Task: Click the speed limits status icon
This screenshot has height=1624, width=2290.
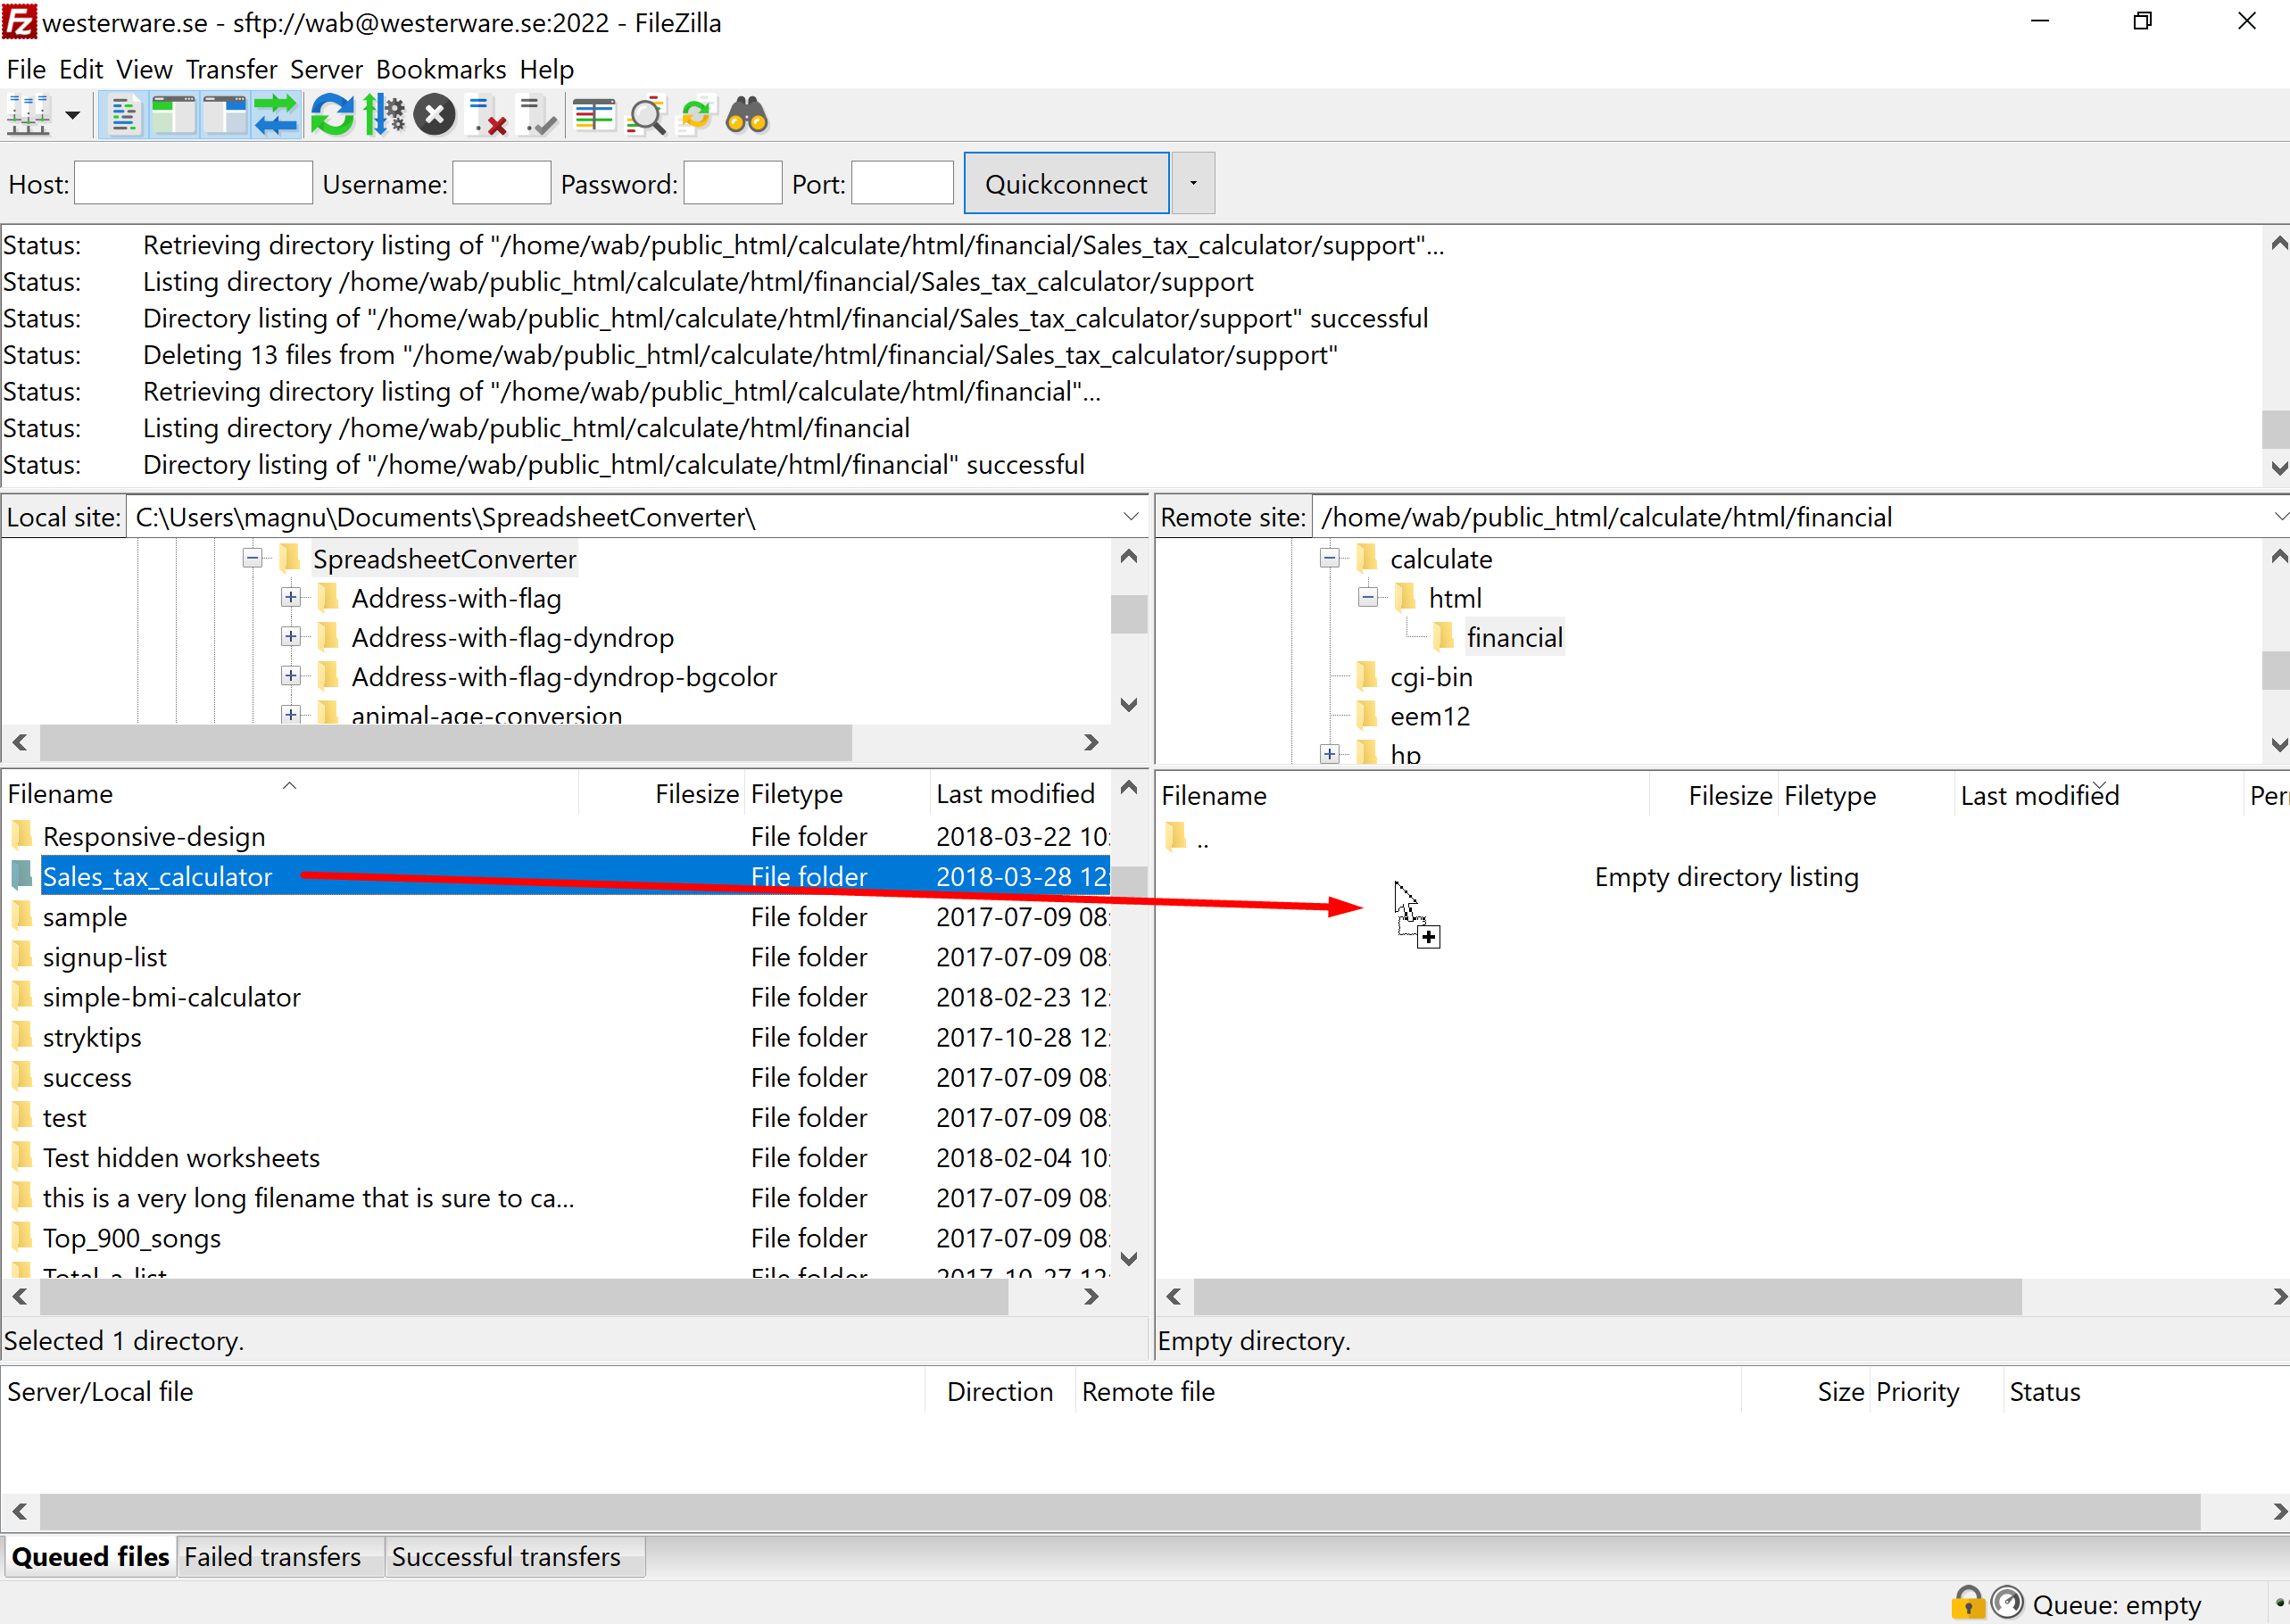Action: 2007,1603
